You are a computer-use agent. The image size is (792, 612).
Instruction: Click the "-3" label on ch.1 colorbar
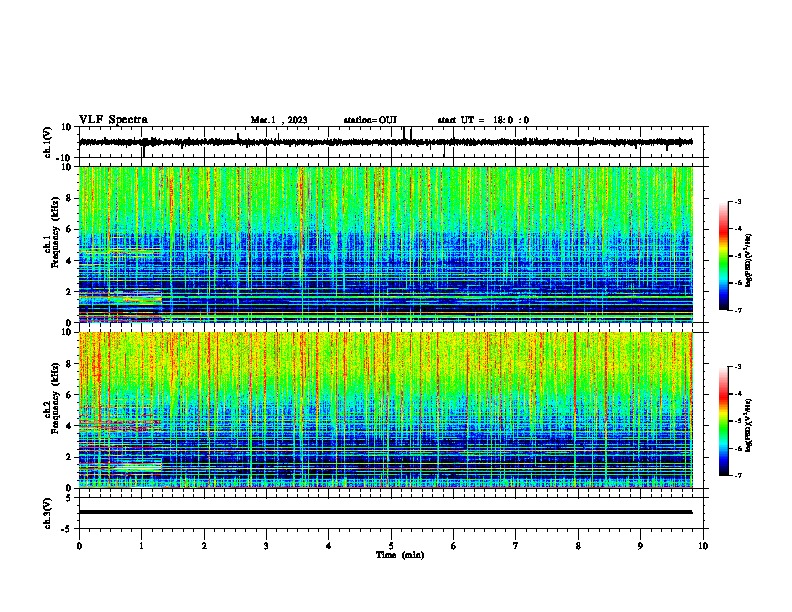click(737, 201)
